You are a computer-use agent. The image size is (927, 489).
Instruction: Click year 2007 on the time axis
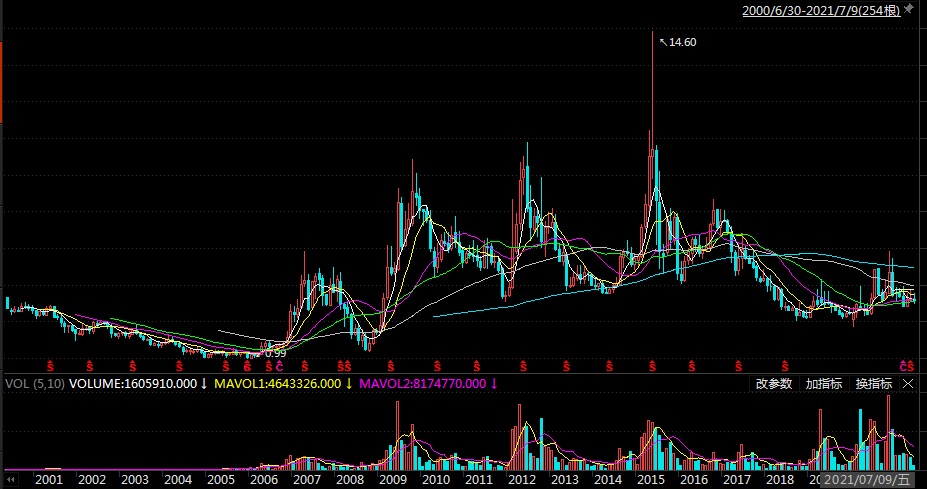(307, 480)
